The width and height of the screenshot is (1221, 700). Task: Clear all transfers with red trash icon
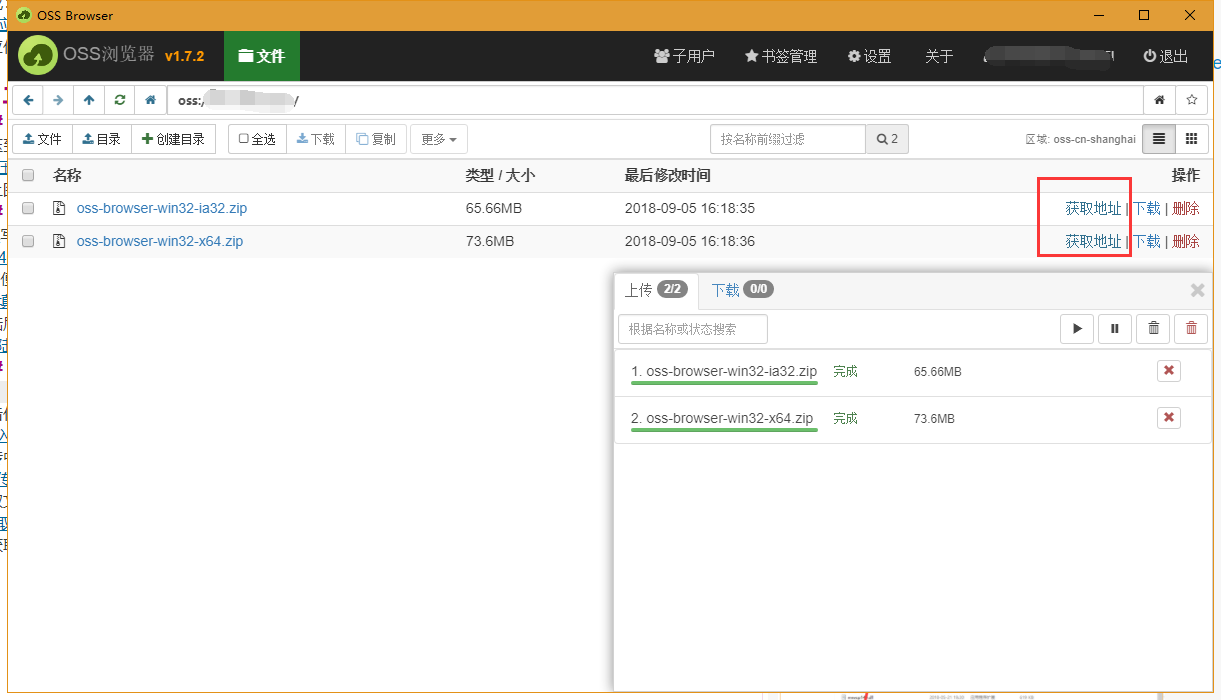(1191, 328)
